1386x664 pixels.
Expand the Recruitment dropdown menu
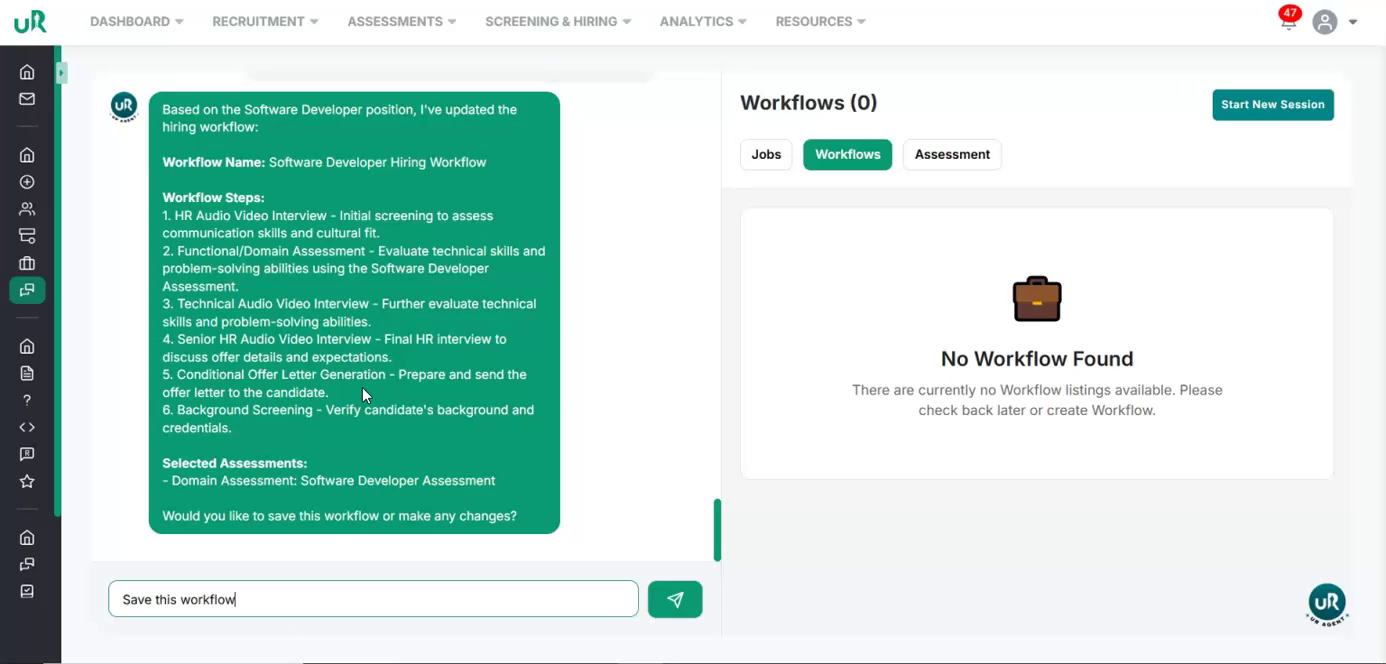point(265,21)
